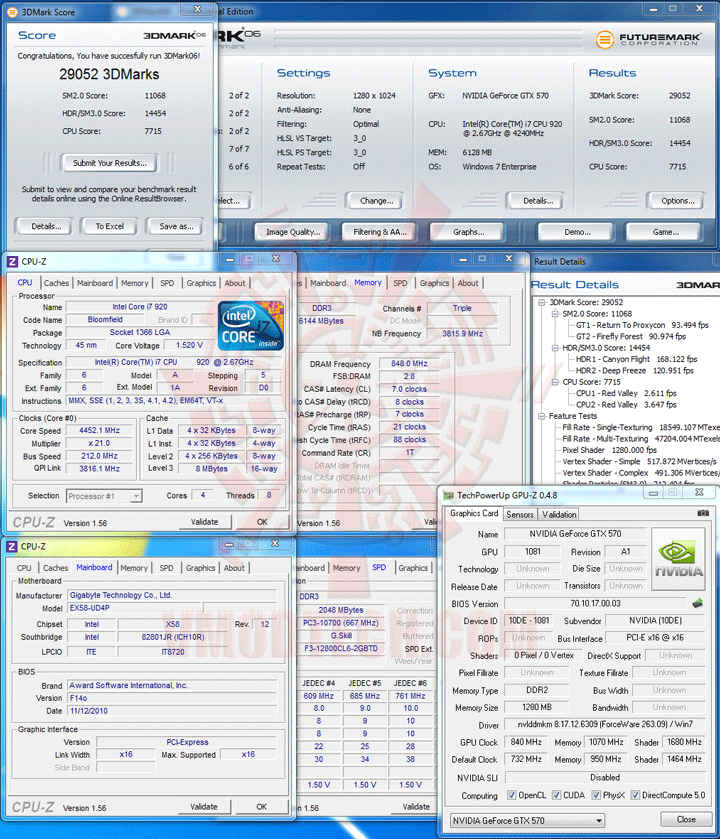Viewport: 720px width, 839px height.
Task: Click the BIOS save chip icon in GPU-Z
Action: [698, 604]
